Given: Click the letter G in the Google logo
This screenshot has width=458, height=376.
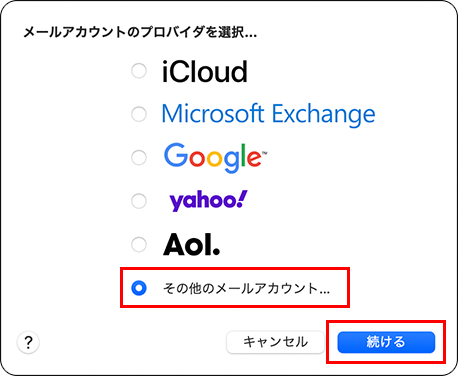Looking at the screenshot, I should pos(176,155).
